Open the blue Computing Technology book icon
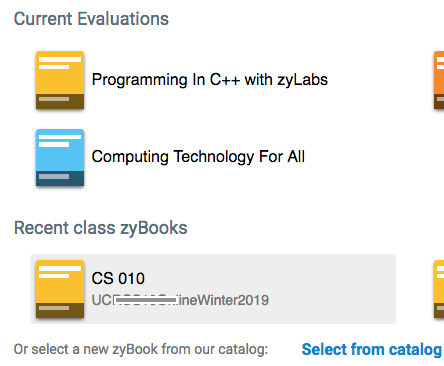 (60, 157)
